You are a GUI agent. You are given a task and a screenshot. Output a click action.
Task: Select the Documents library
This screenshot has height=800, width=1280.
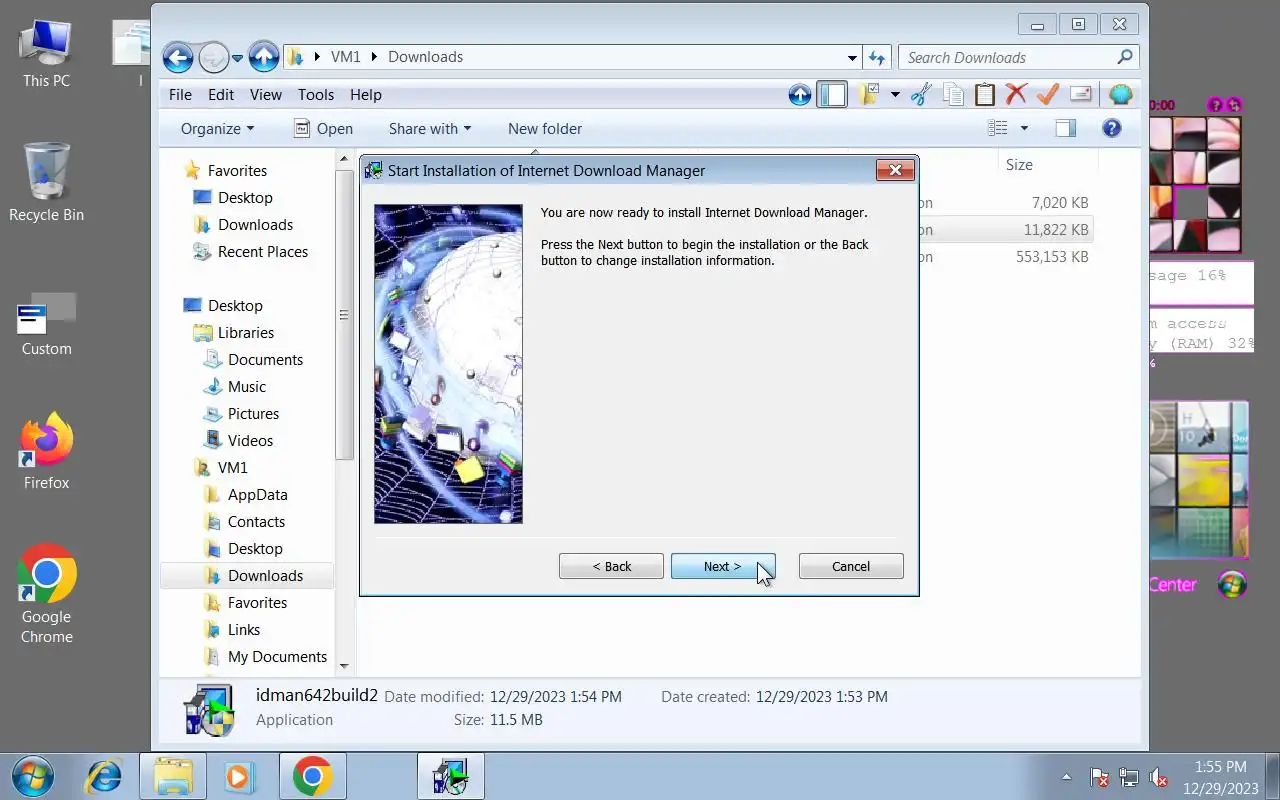pos(265,359)
